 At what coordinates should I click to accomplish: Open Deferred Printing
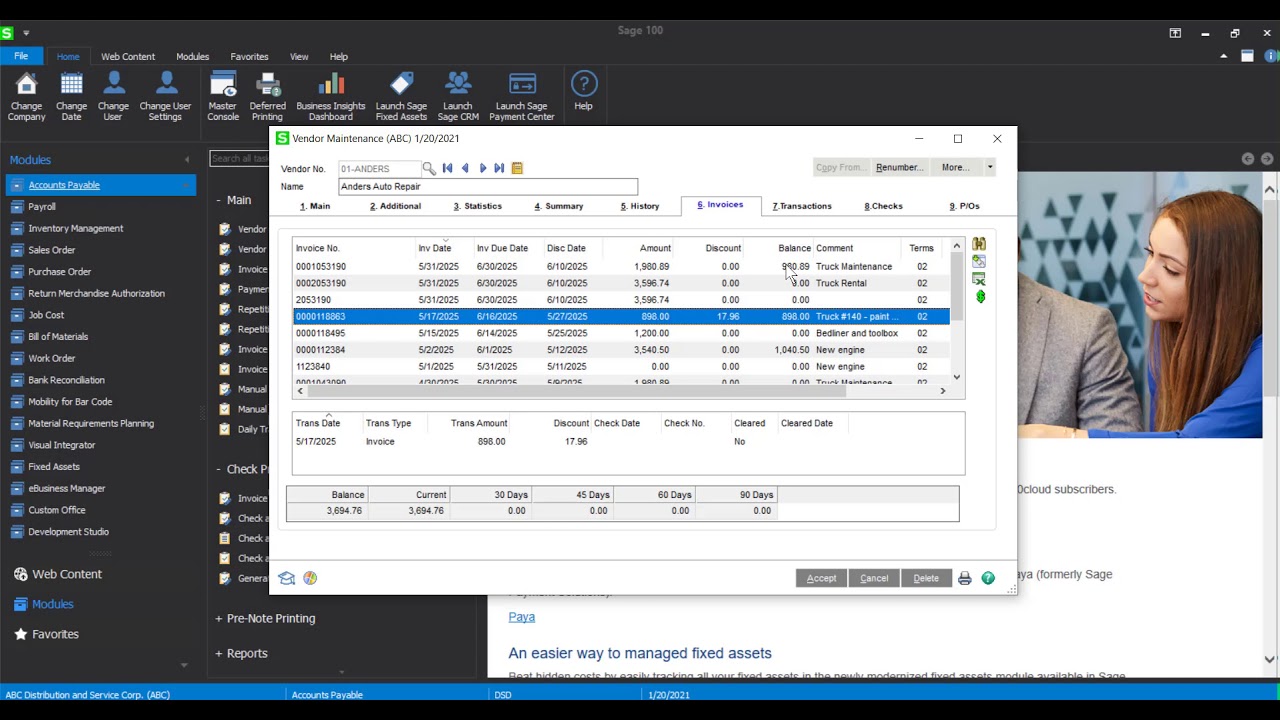267,96
